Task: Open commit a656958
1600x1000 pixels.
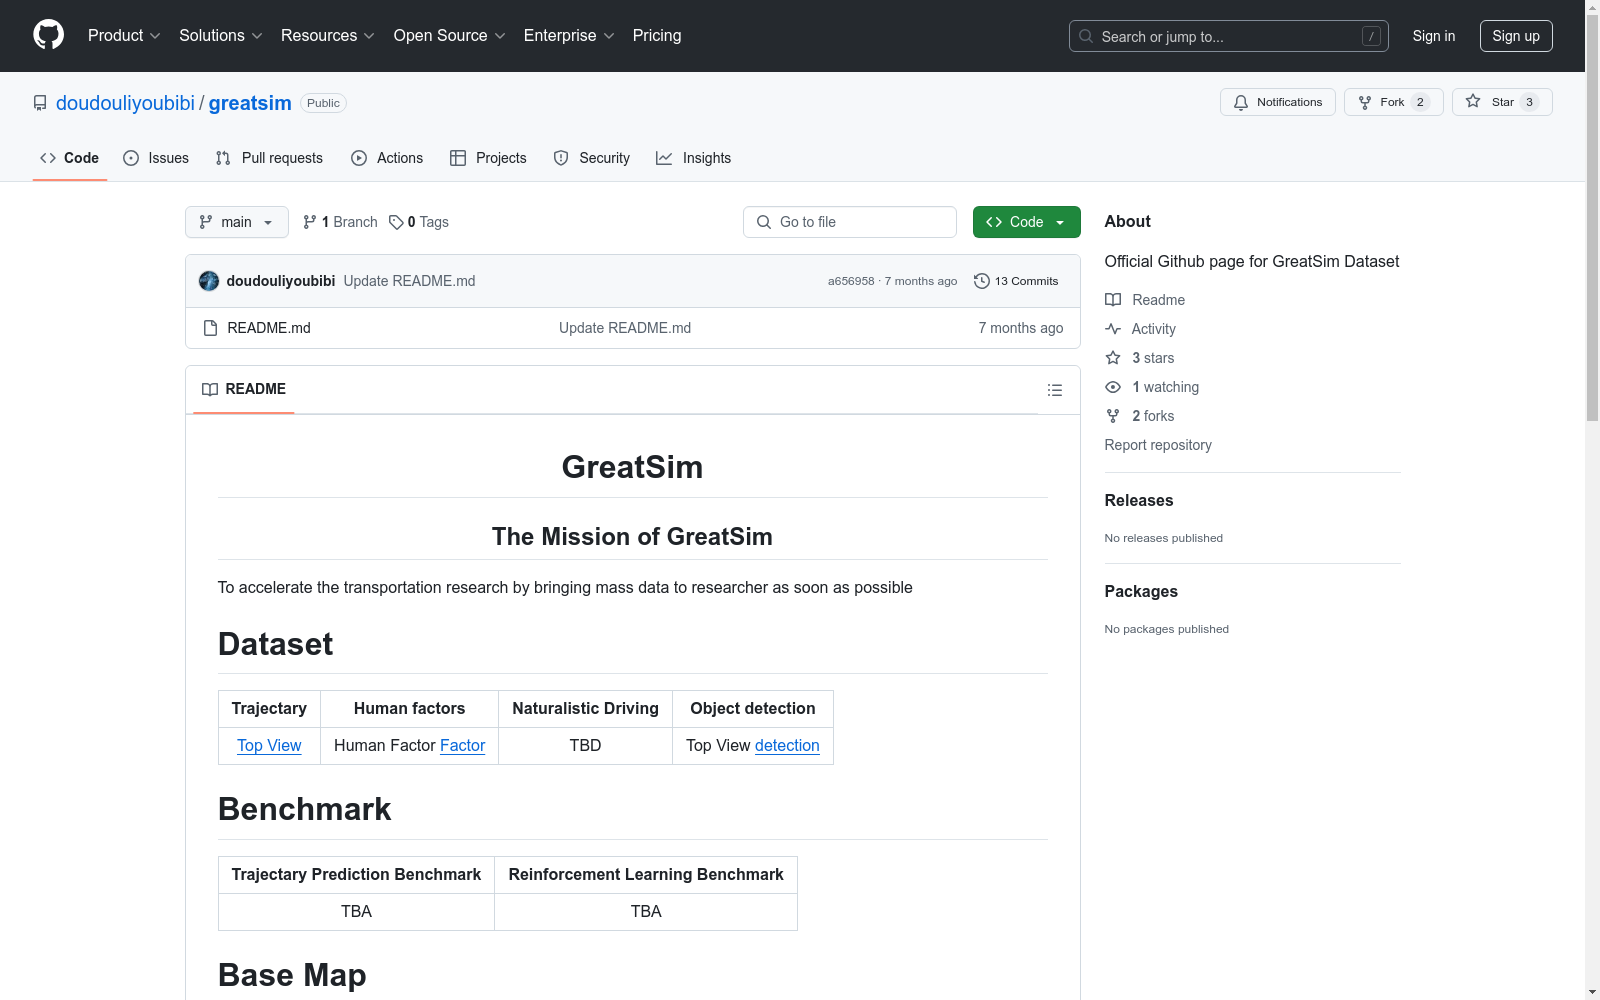Action: [x=851, y=281]
